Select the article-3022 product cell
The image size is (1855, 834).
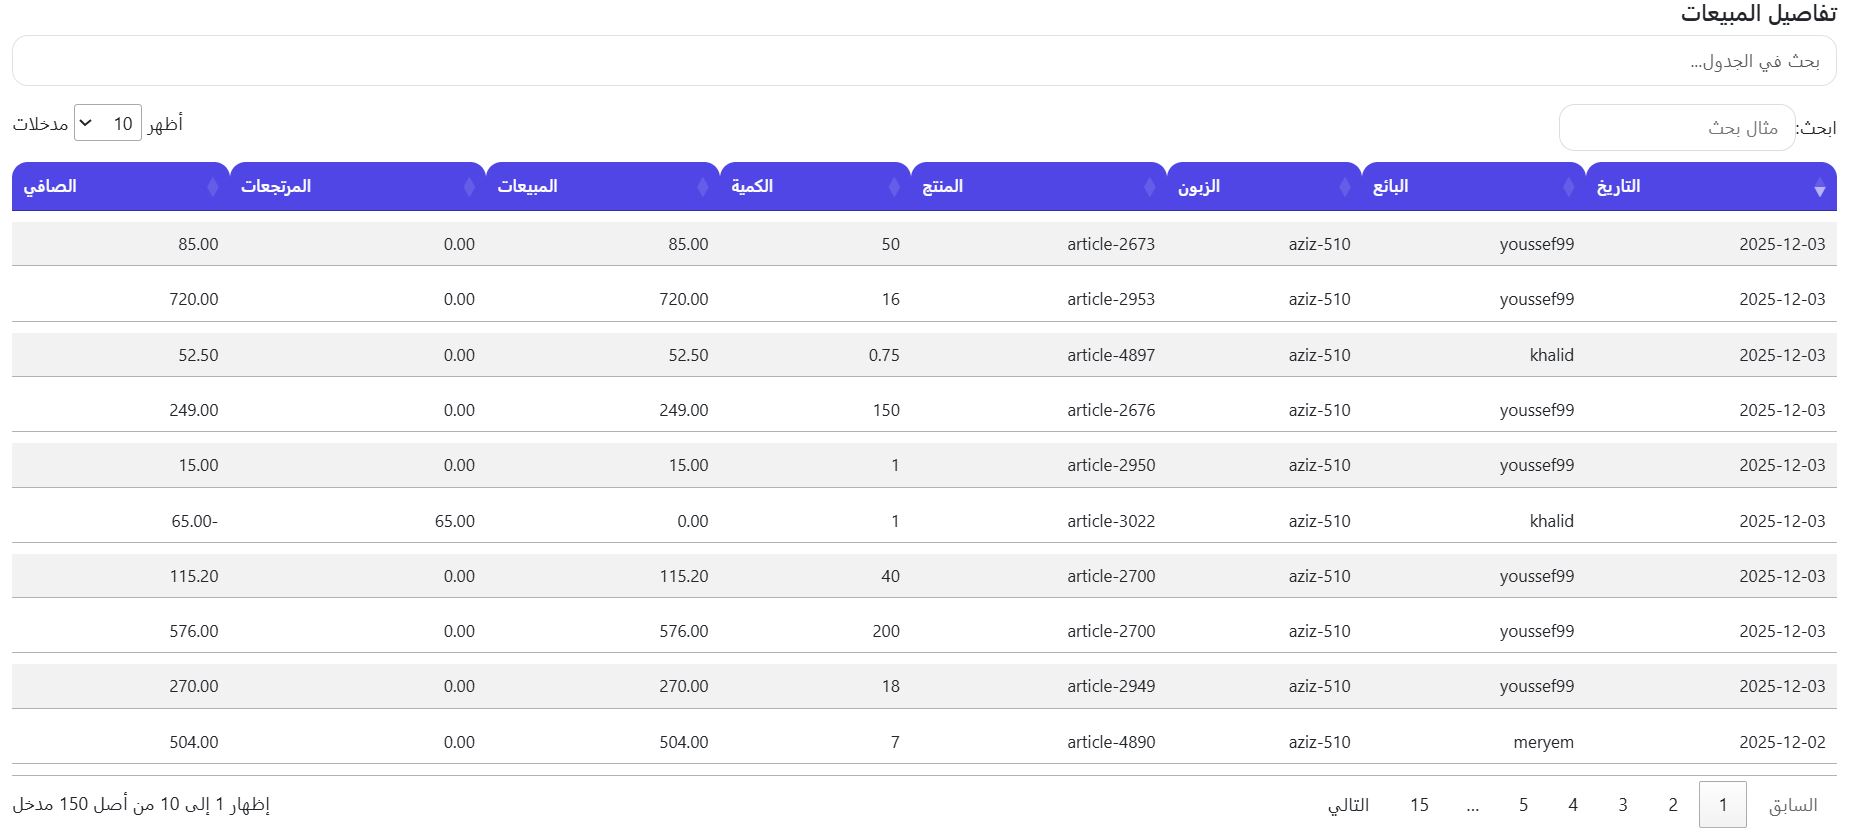point(1110,521)
